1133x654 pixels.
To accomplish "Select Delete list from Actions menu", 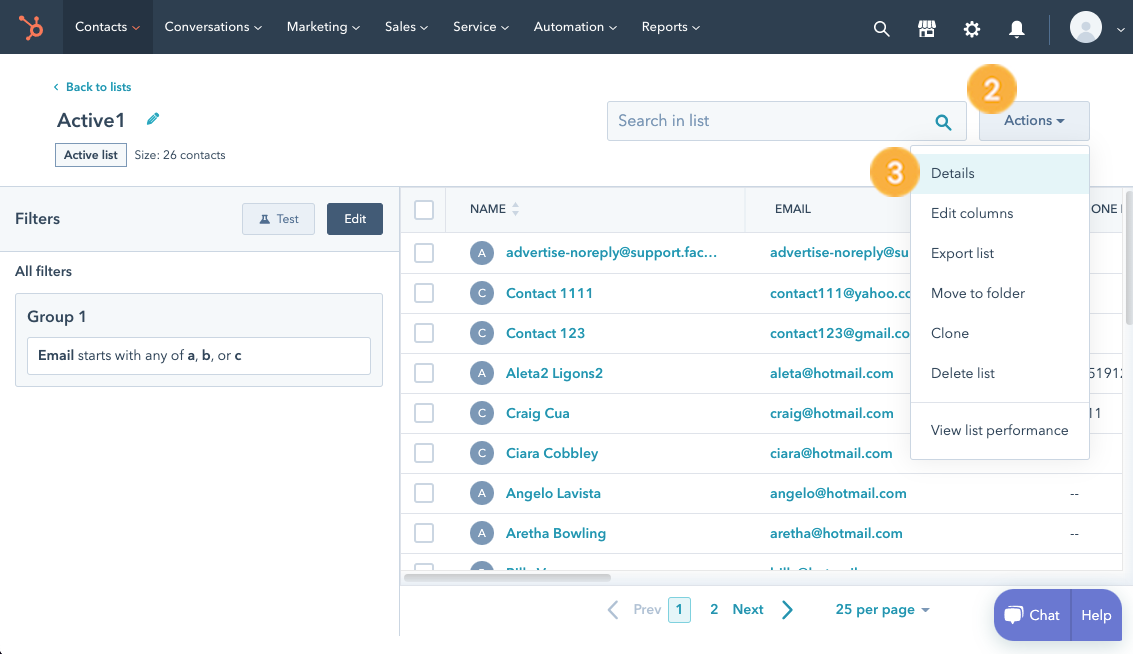I will coord(1000,374).
